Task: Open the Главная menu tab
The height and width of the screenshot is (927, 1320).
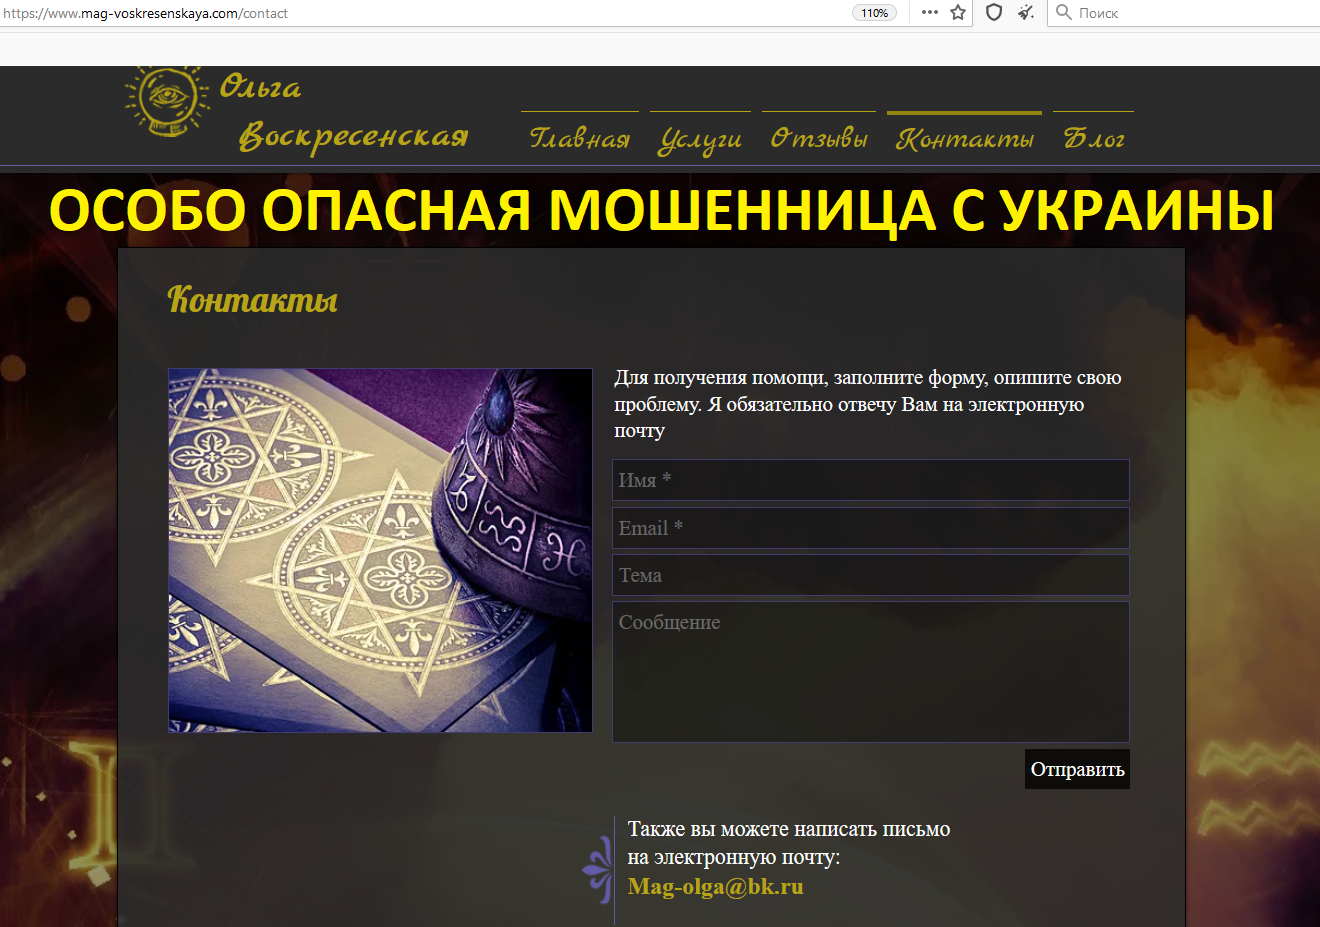Action: pyautogui.click(x=580, y=138)
